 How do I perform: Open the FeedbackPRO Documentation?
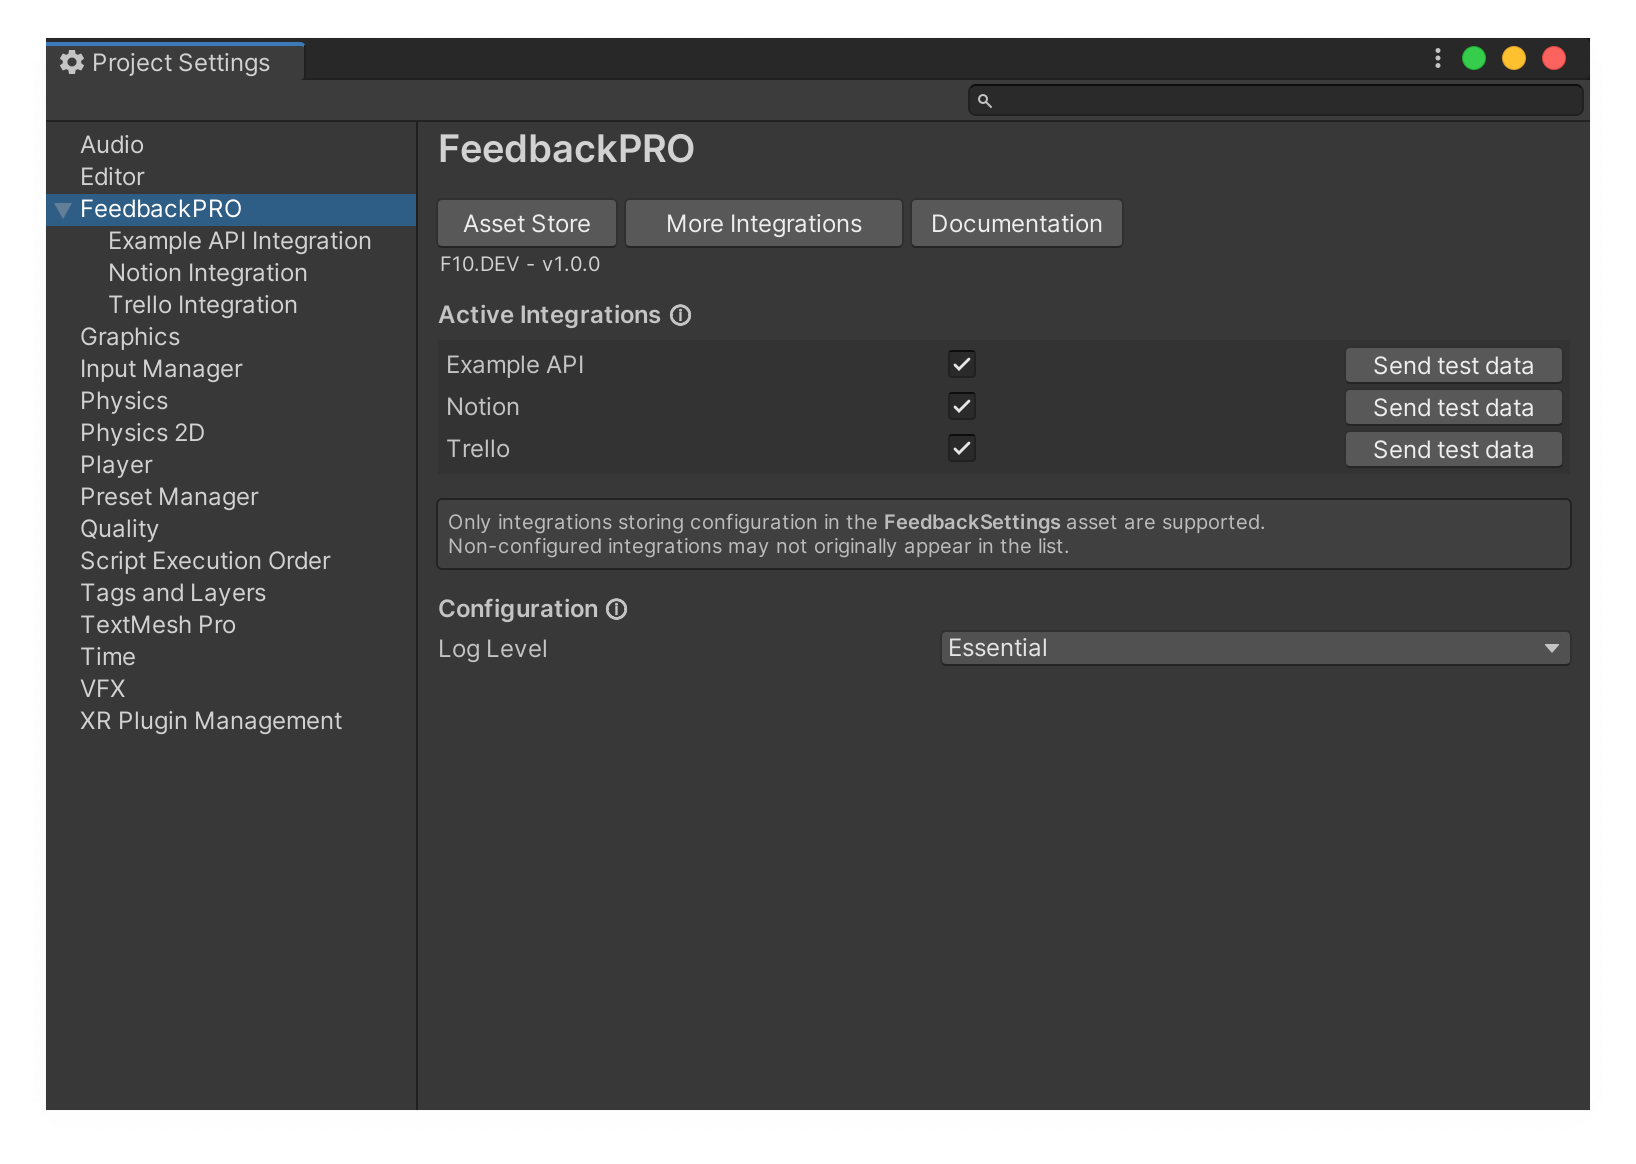(1016, 223)
